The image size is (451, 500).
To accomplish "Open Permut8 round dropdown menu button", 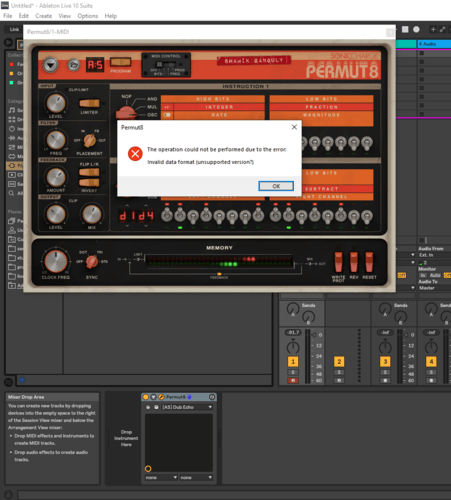I will [x=50, y=65].
